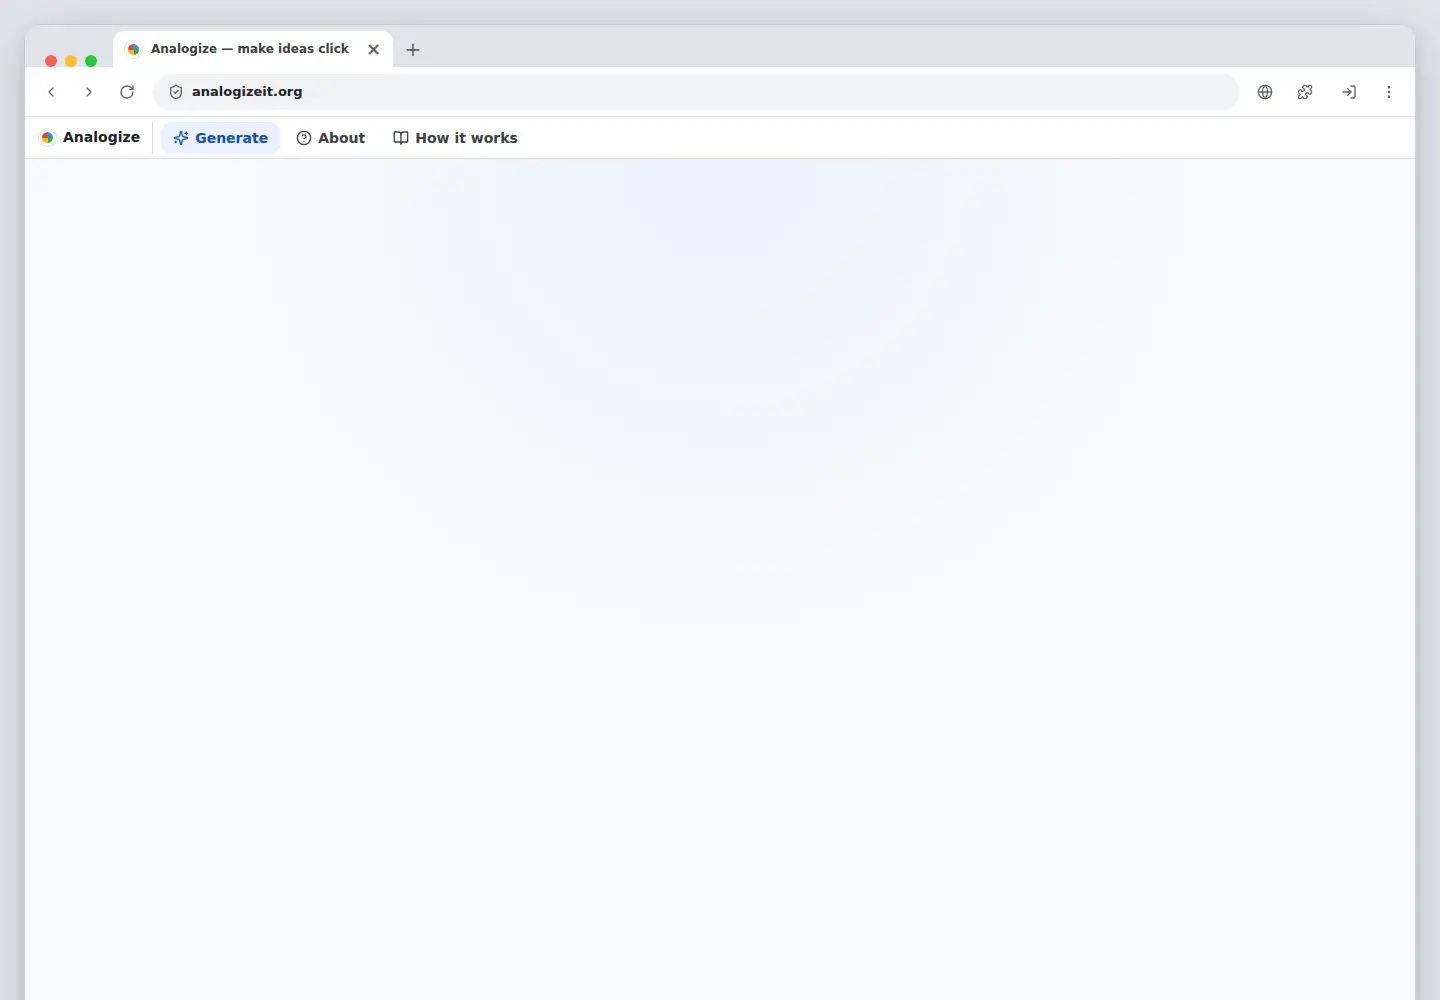Go back with the browser back arrow

(51, 92)
